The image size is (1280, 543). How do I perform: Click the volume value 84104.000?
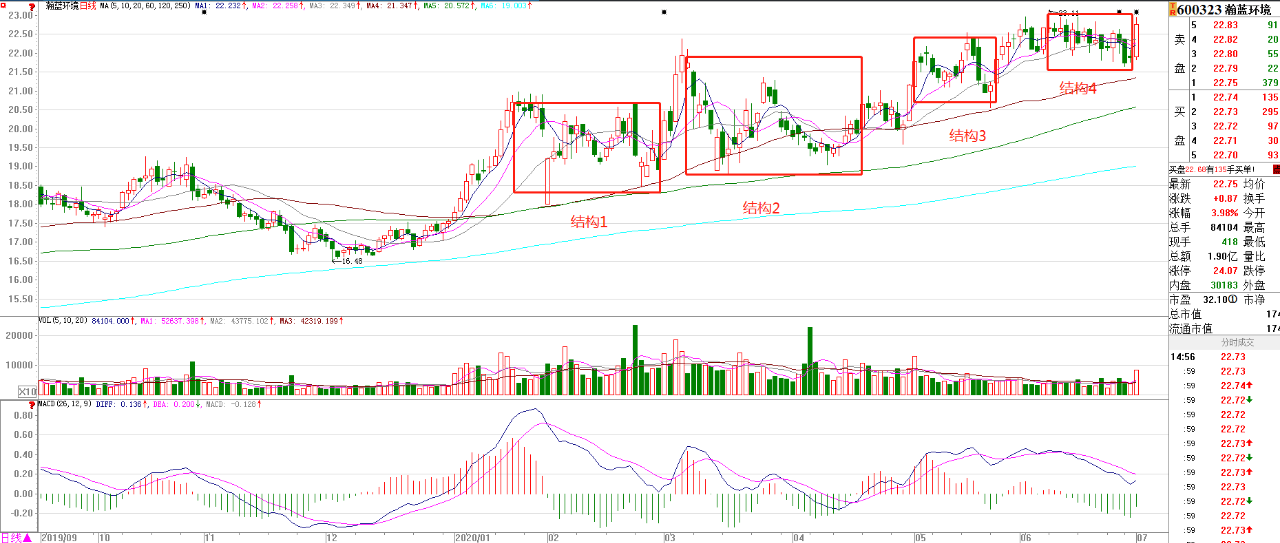point(112,322)
